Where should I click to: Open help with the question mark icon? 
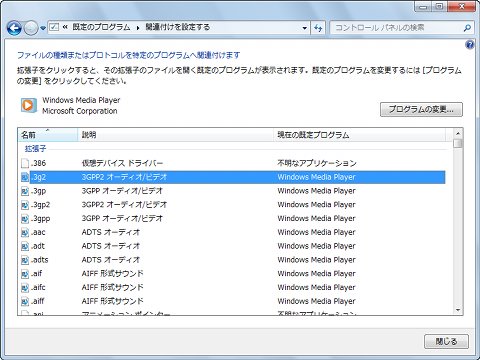(x=470, y=44)
